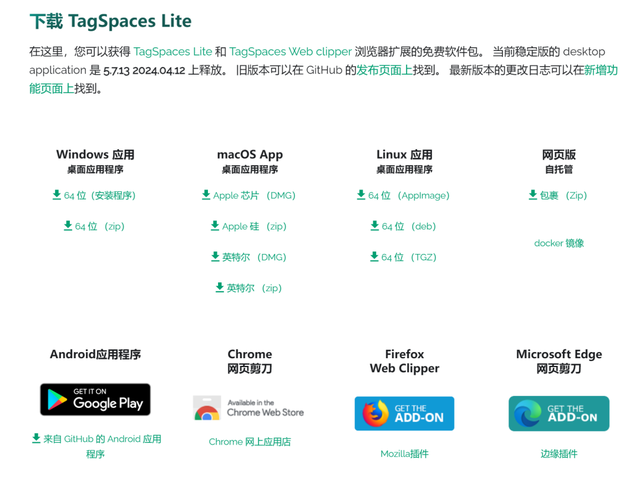Click download icon beside 包裹 (Zip)

click(533, 195)
